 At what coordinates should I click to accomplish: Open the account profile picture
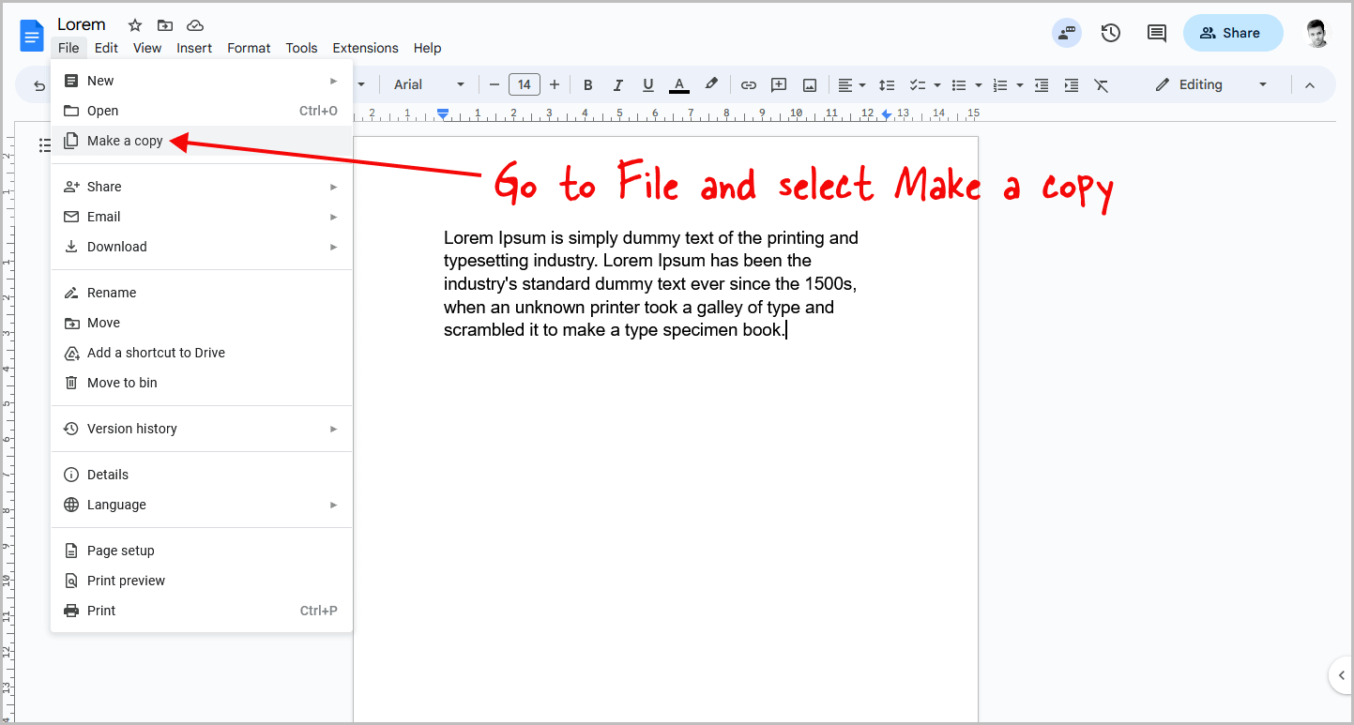[x=1318, y=33]
